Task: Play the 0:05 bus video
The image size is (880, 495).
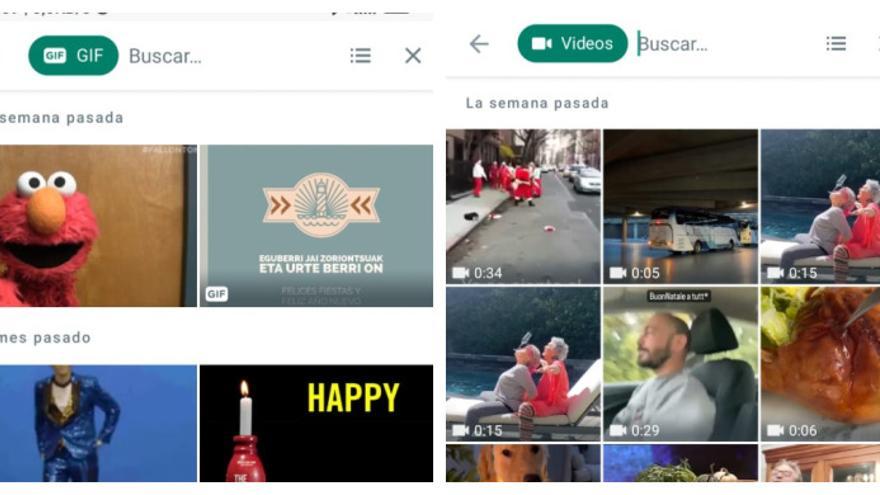Action: click(x=681, y=207)
